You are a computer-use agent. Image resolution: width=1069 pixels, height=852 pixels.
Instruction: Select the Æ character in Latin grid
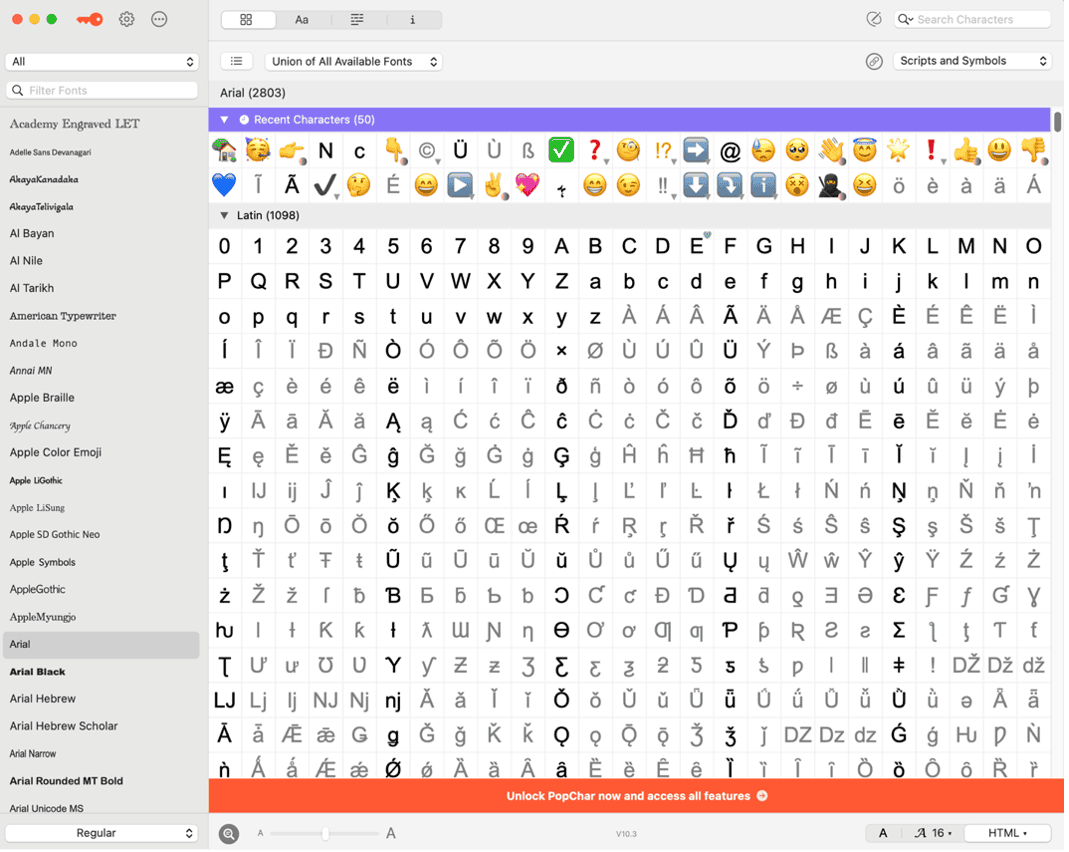[x=831, y=316]
